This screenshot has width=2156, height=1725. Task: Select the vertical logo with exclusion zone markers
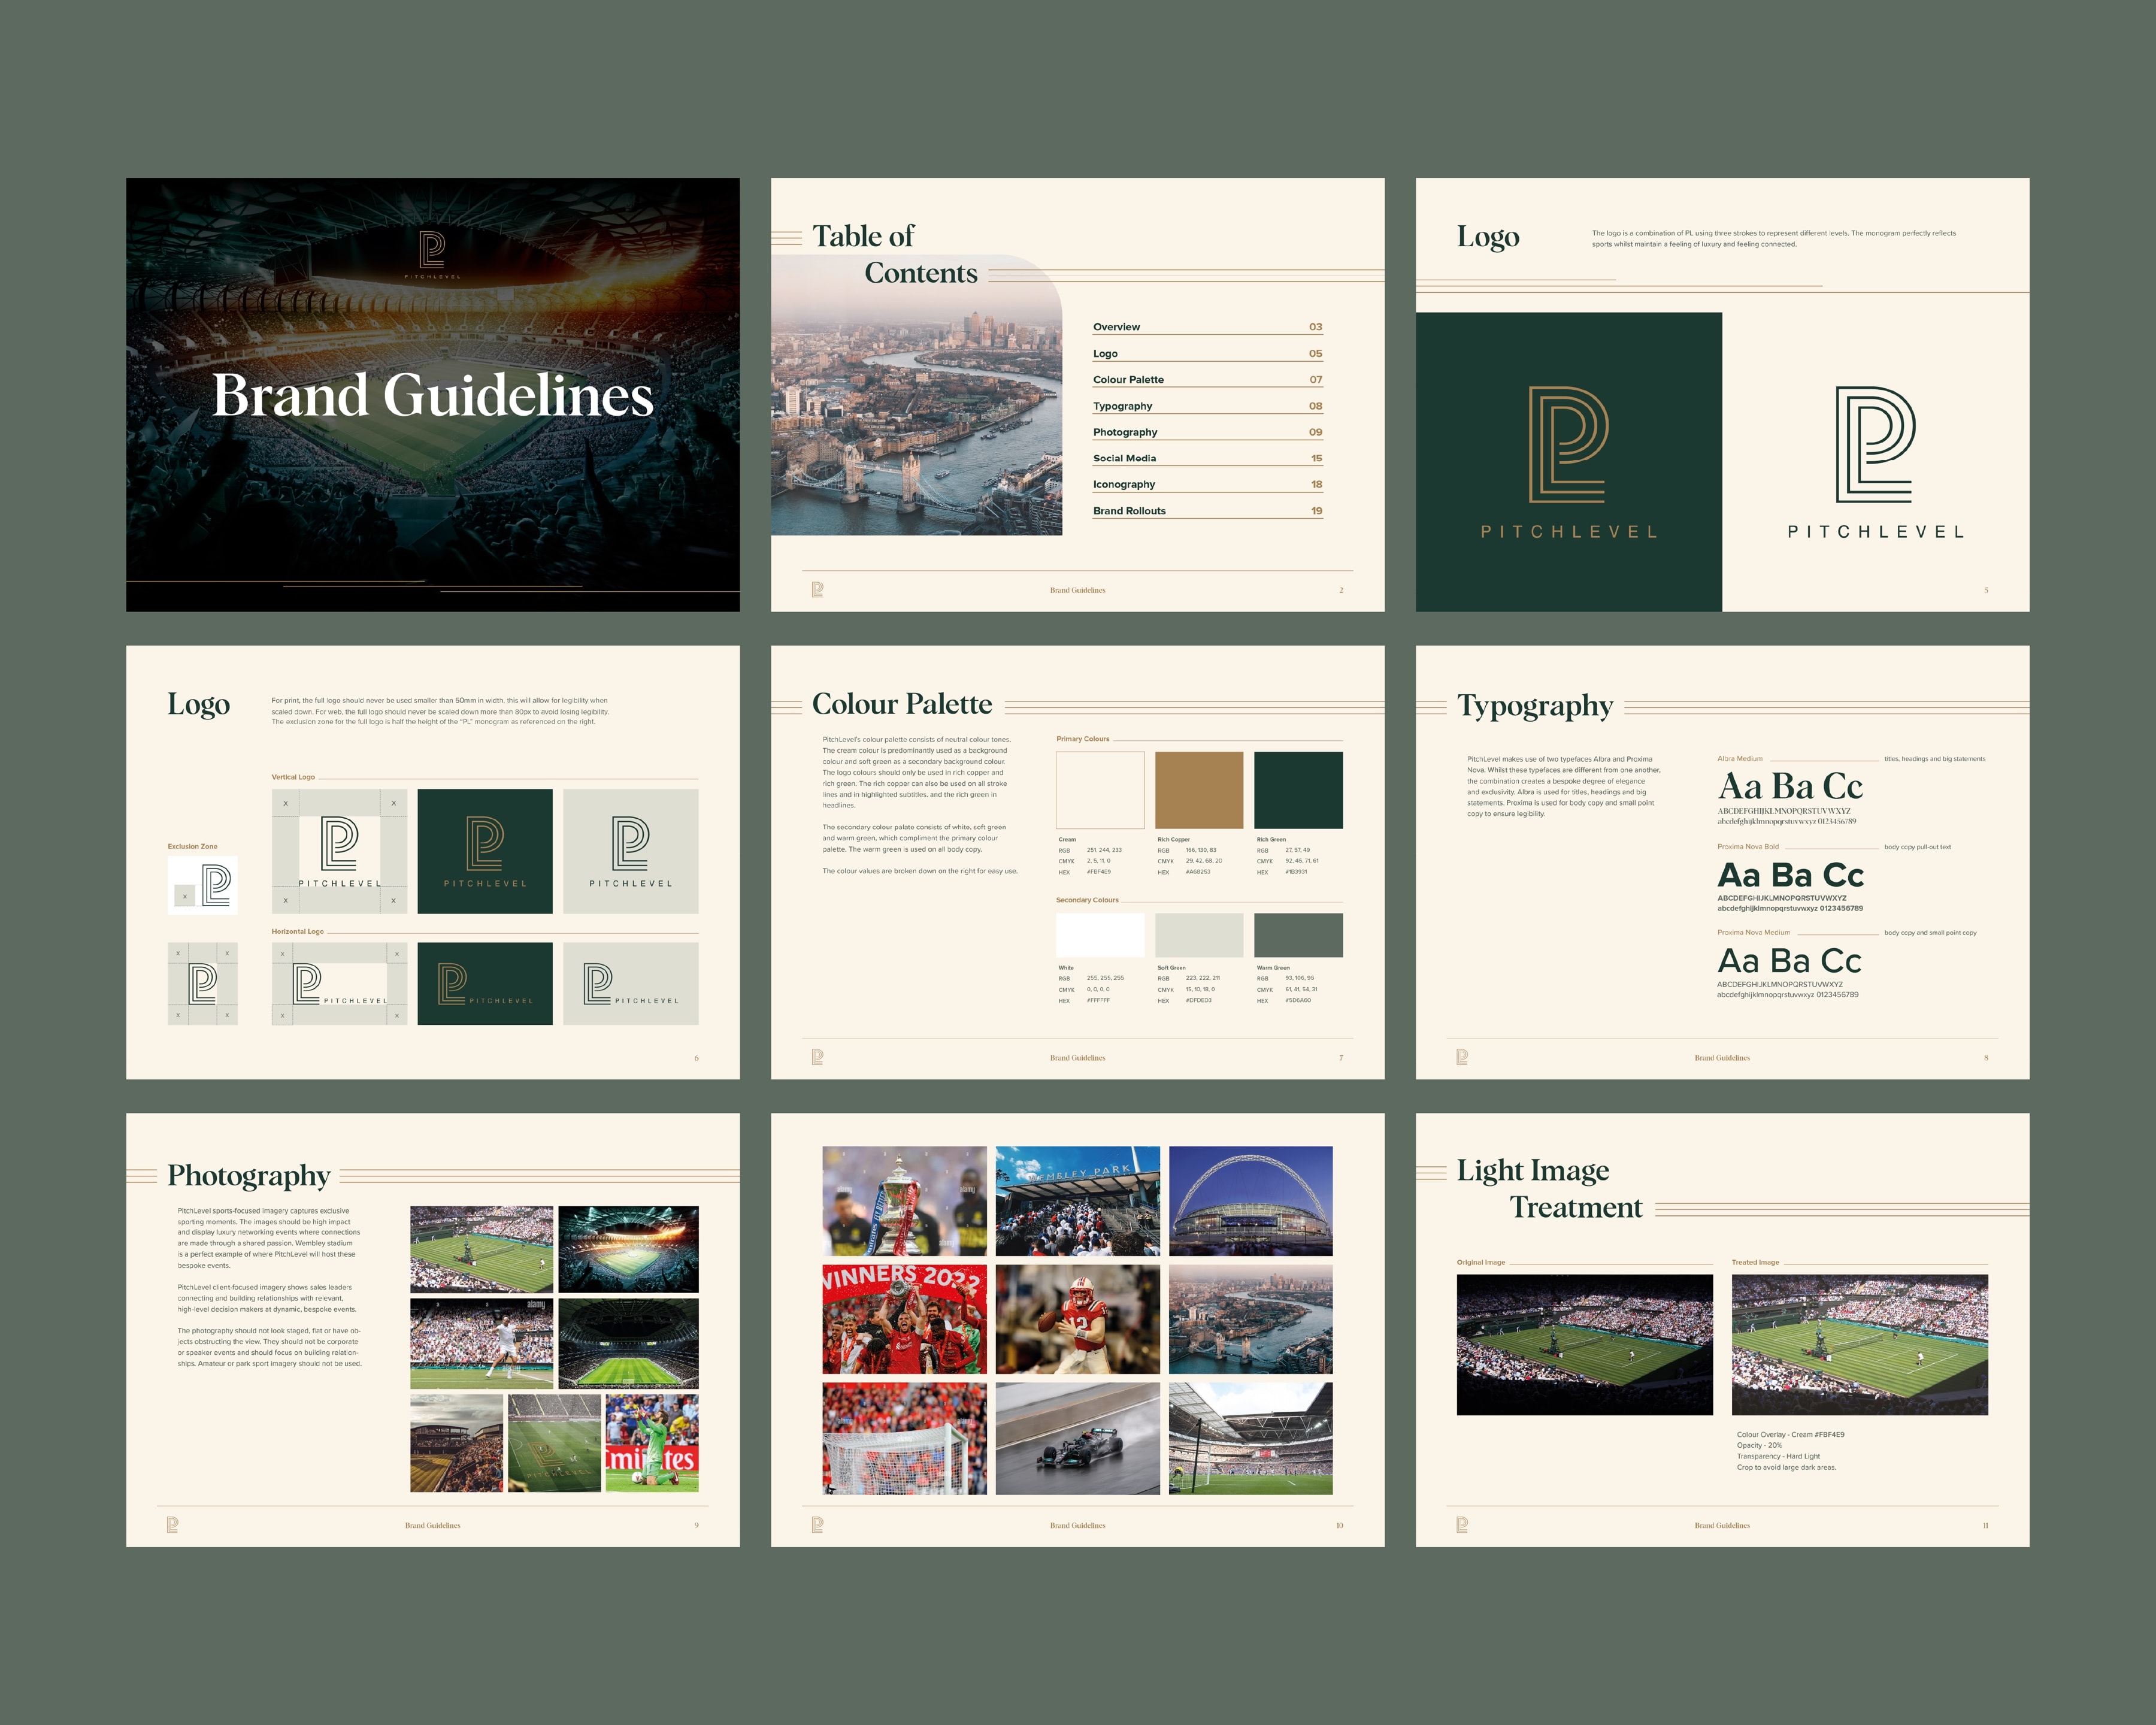pos(339,851)
